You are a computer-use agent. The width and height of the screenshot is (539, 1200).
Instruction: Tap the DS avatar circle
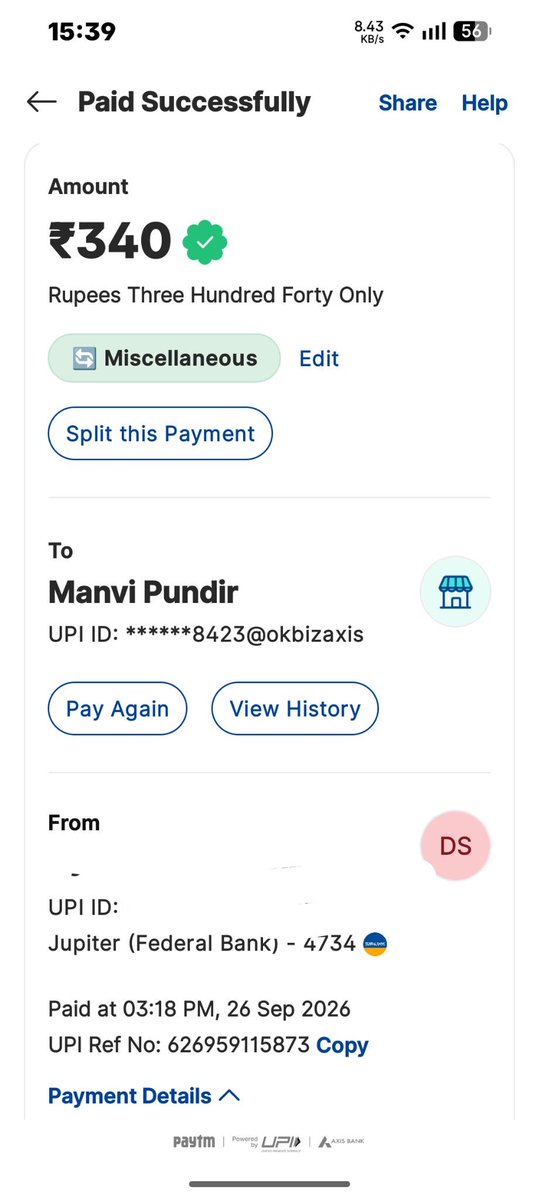pyautogui.click(x=455, y=846)
